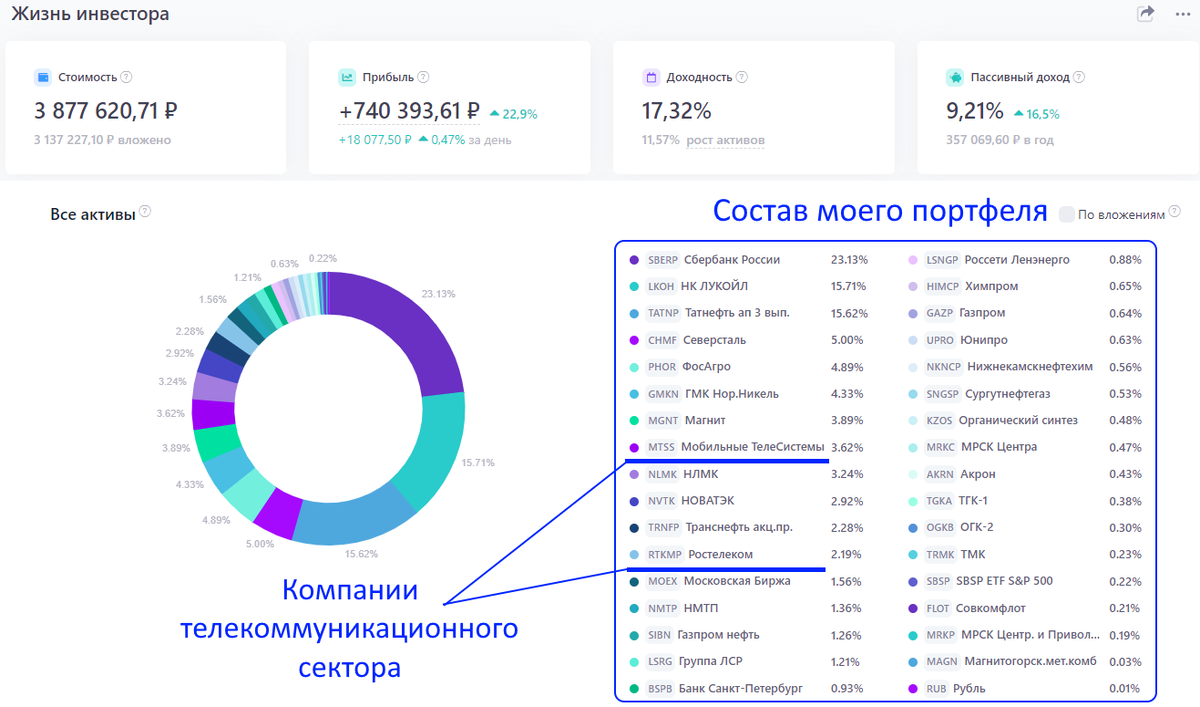1200x707 pixels.
Task: Select the SBERP ticker tag
Action: tap(663, 260)
